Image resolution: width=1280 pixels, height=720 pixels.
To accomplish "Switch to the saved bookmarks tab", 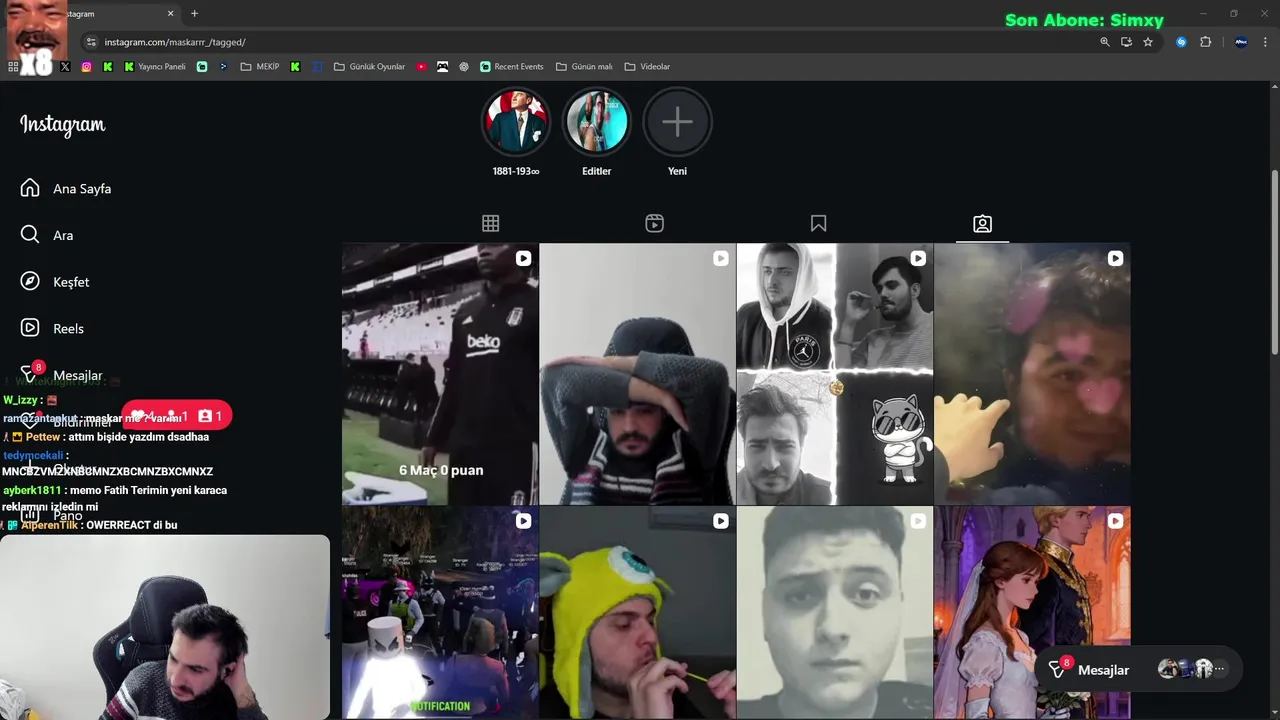I will click(x=818, y=223).
